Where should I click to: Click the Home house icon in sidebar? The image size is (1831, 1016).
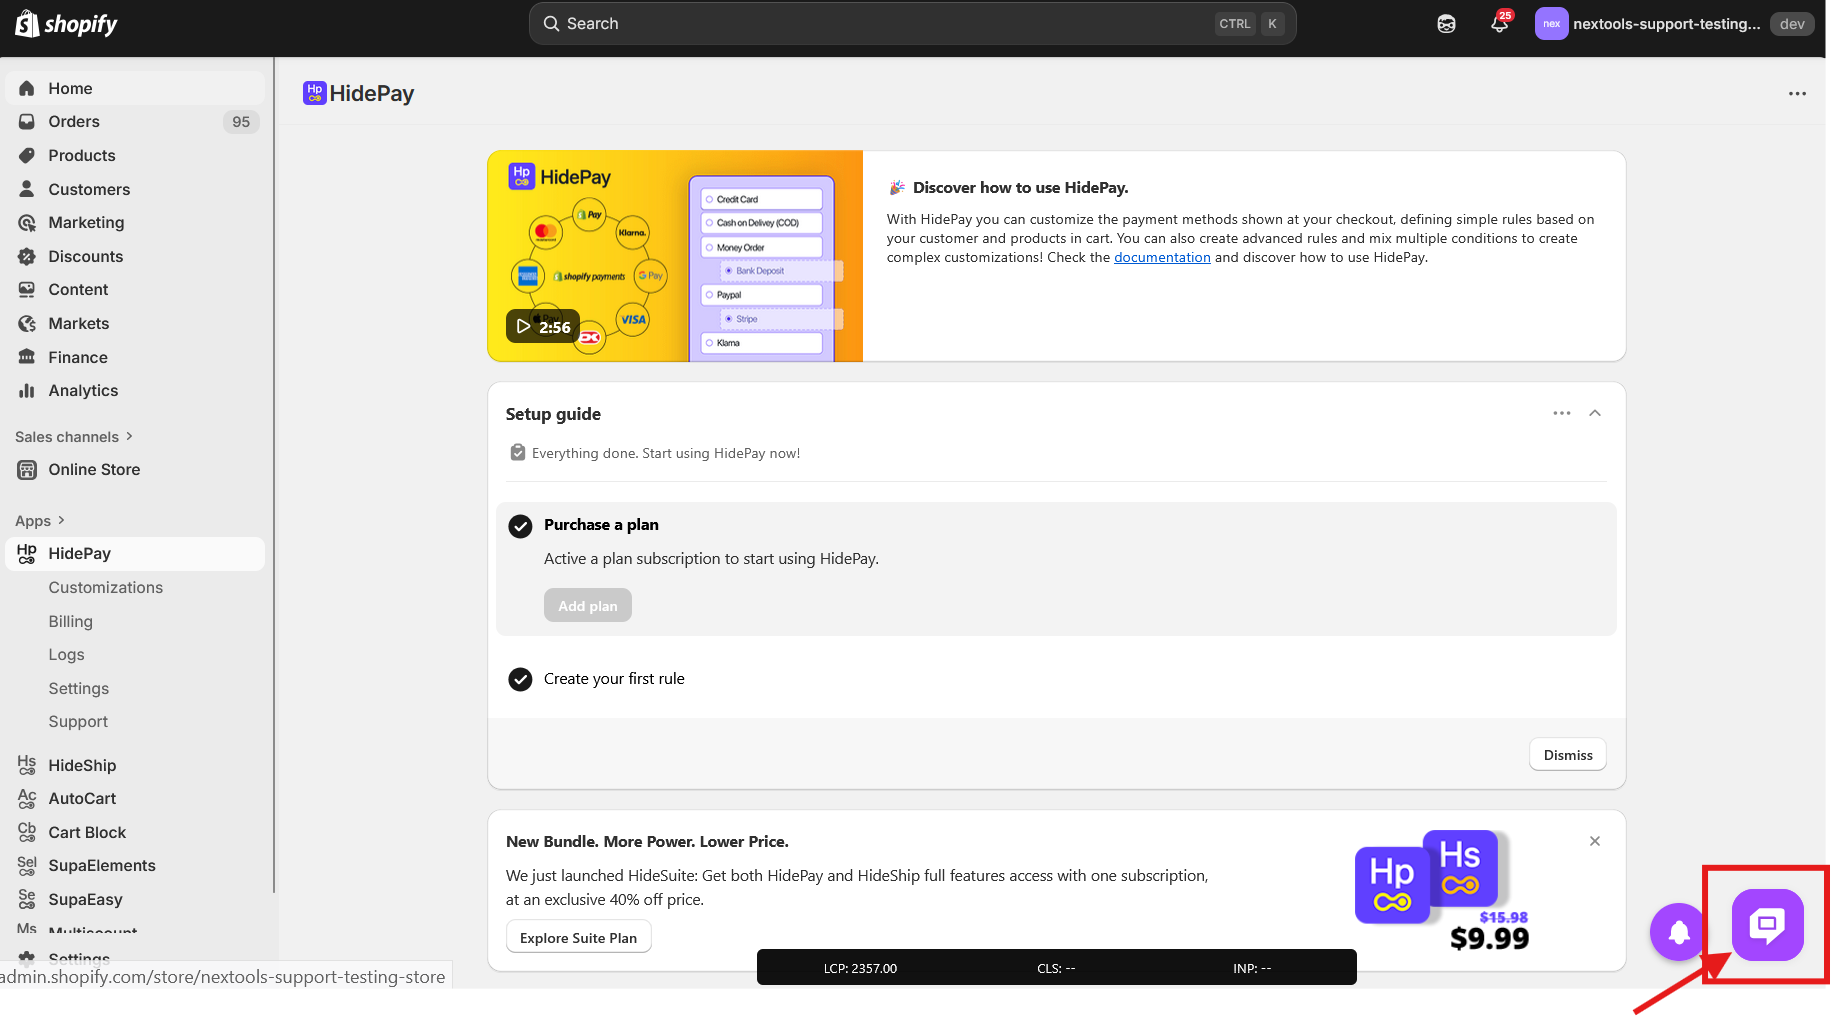click(x=27, y=88)
